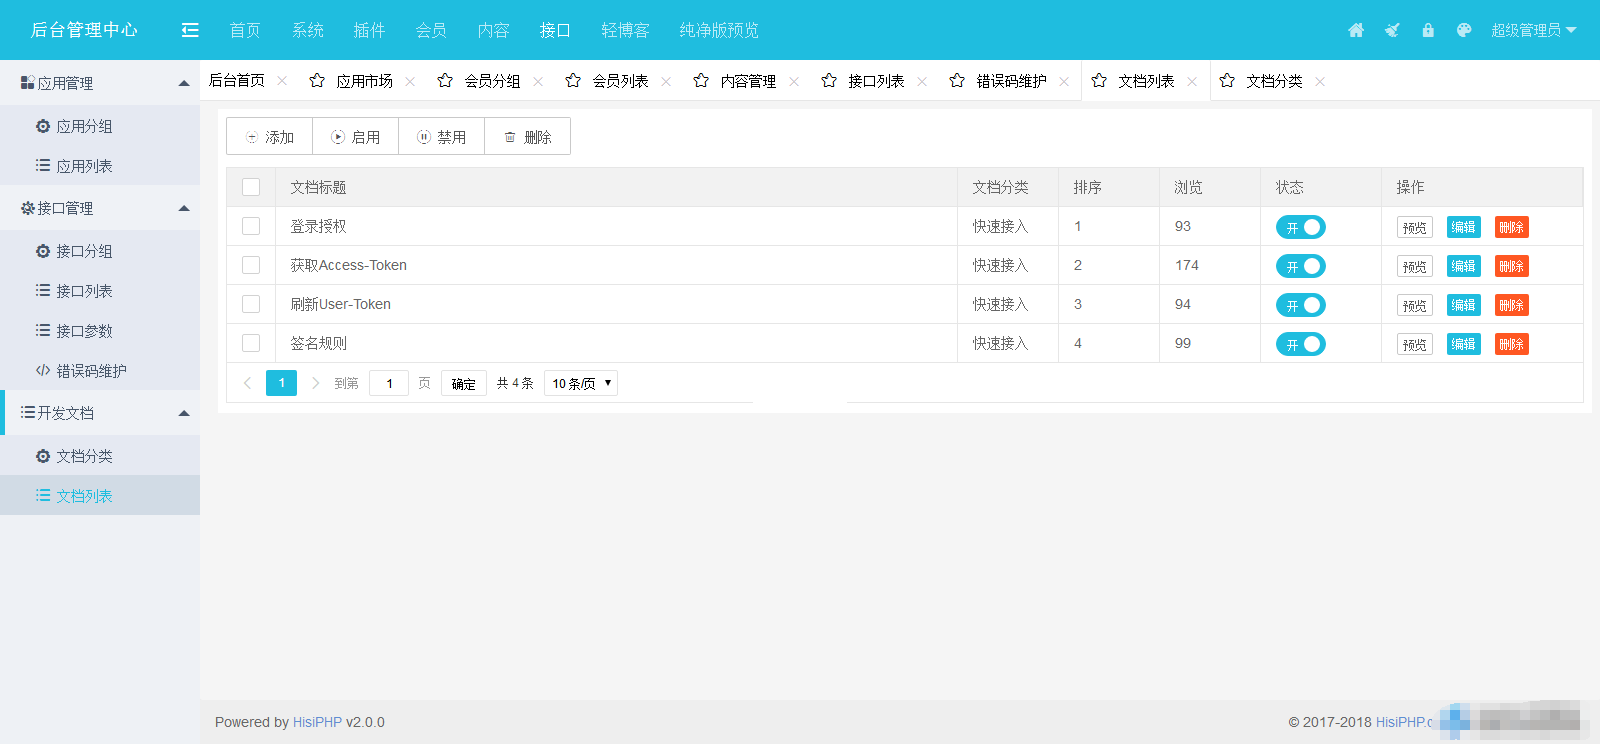Click the page number jump input field
The height and width of the screenshot is (744, 1600).
[x=389, y=383]
